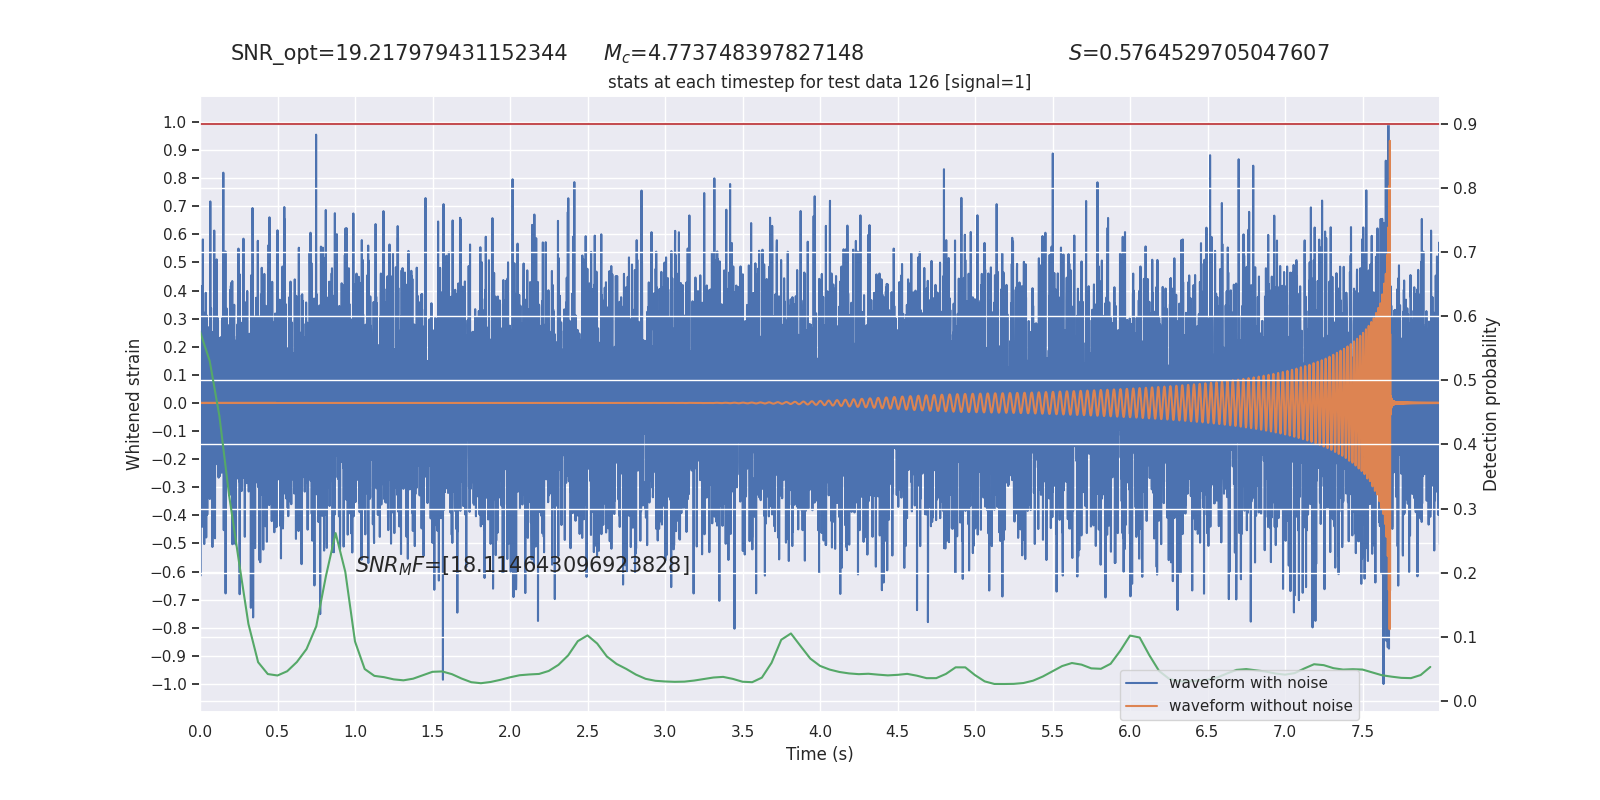Select the M_c=4.773748397827148 label
The image size is (1600, 800).
733,53
